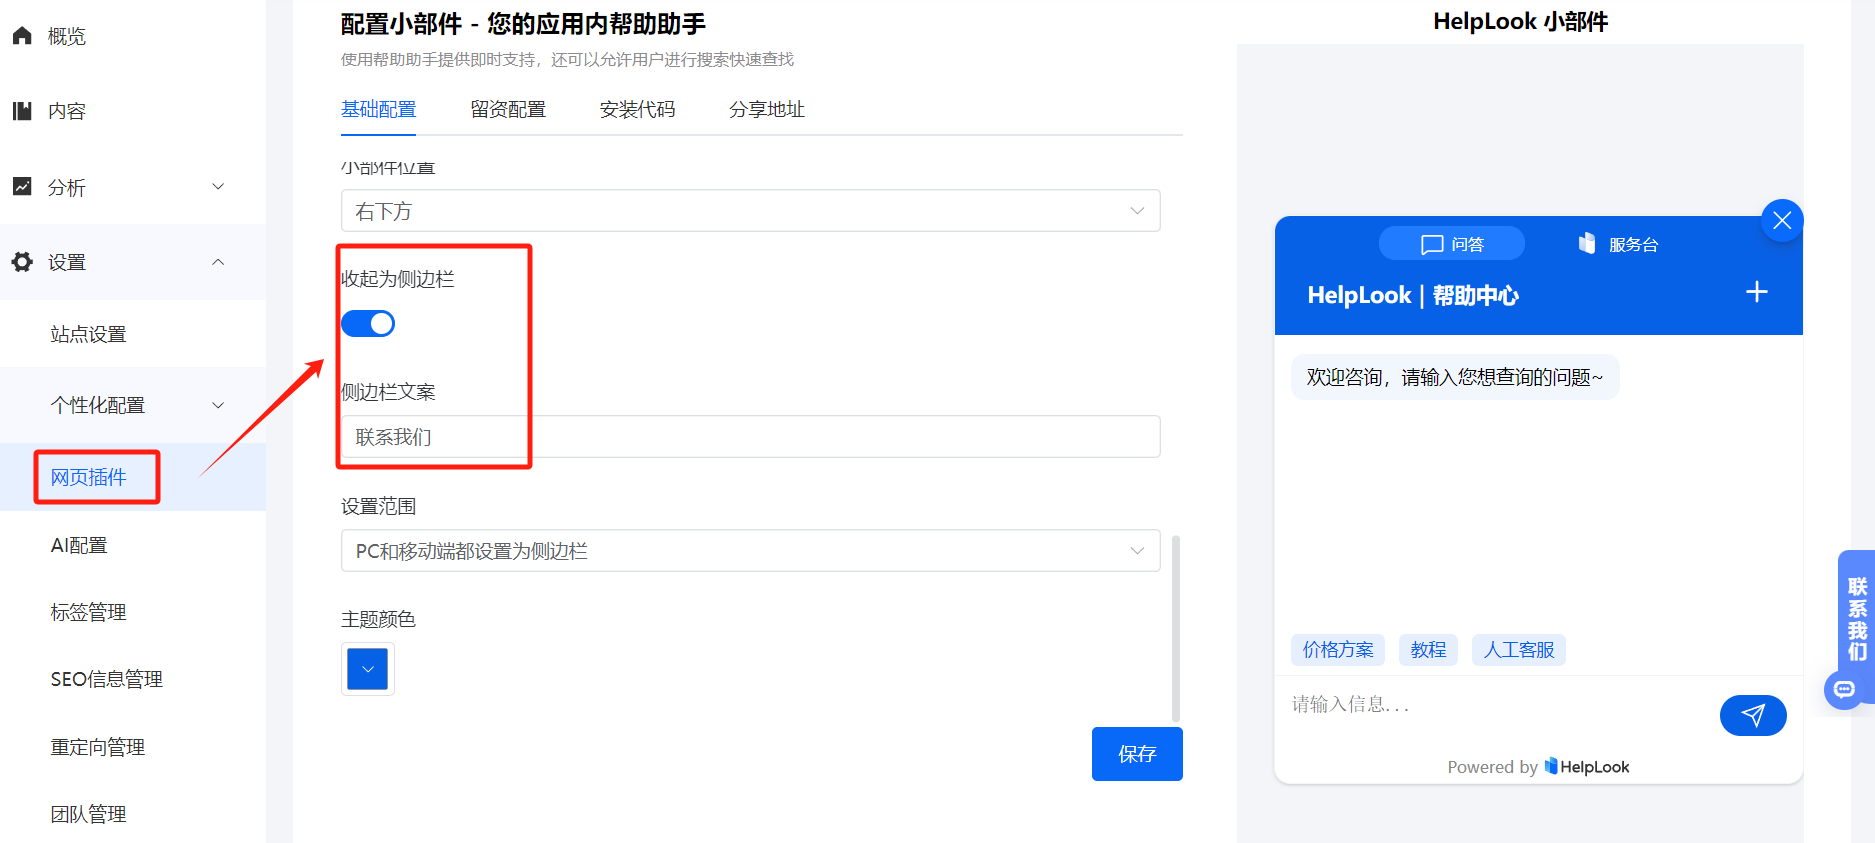Screen dimensions: 1875x843
Task: Click the settings panel vertical scrollbar
Action: point(1176,628)
